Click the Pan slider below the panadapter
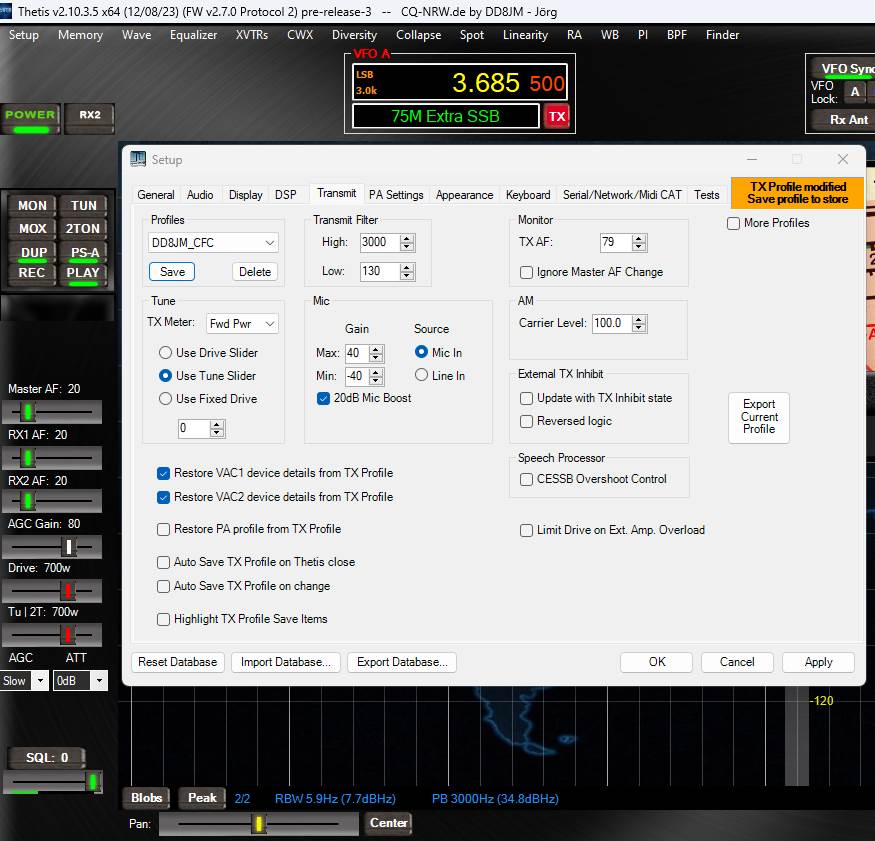This screenshot has width=875, height=841. [x=258, y=824]
